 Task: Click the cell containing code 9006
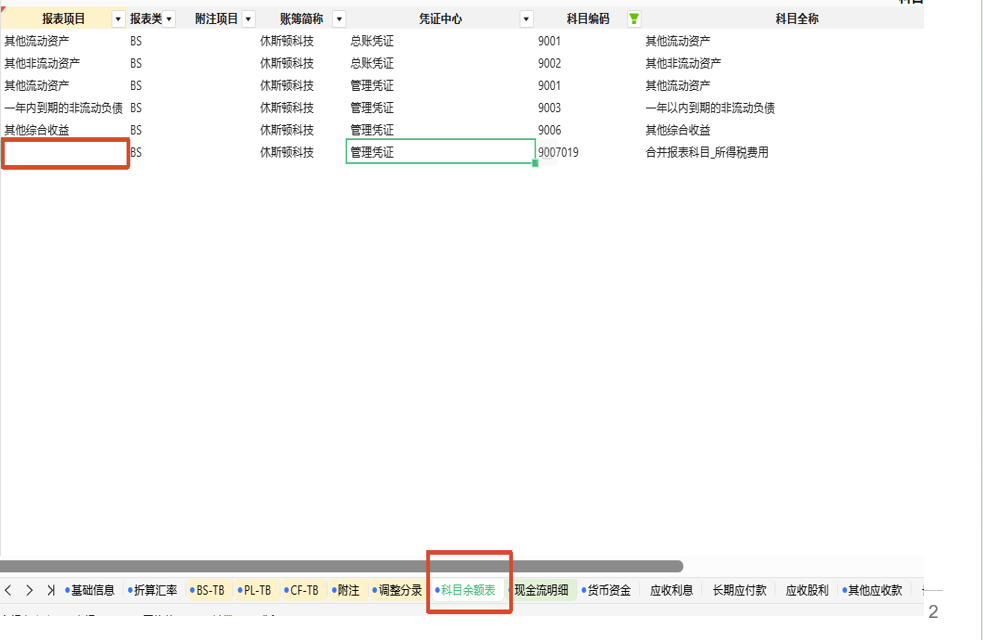[x=549, y=130]
